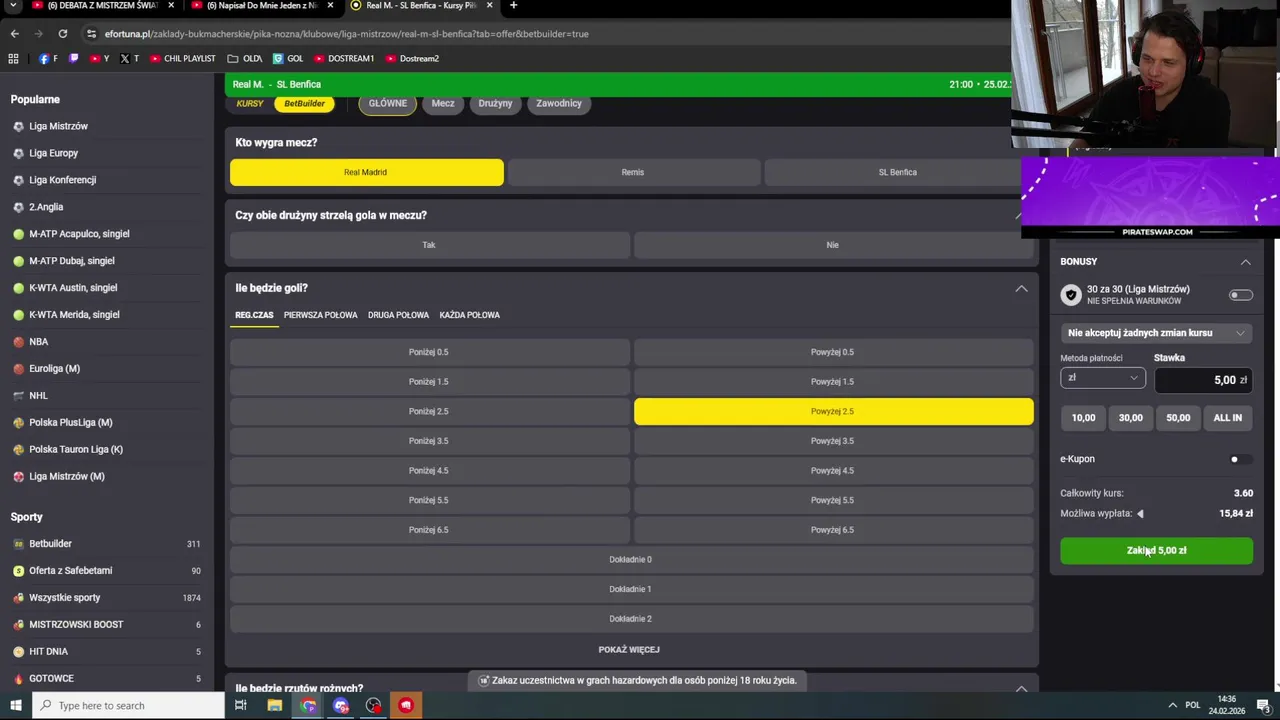Click the Windows taskbar search box

pos(128,705)
